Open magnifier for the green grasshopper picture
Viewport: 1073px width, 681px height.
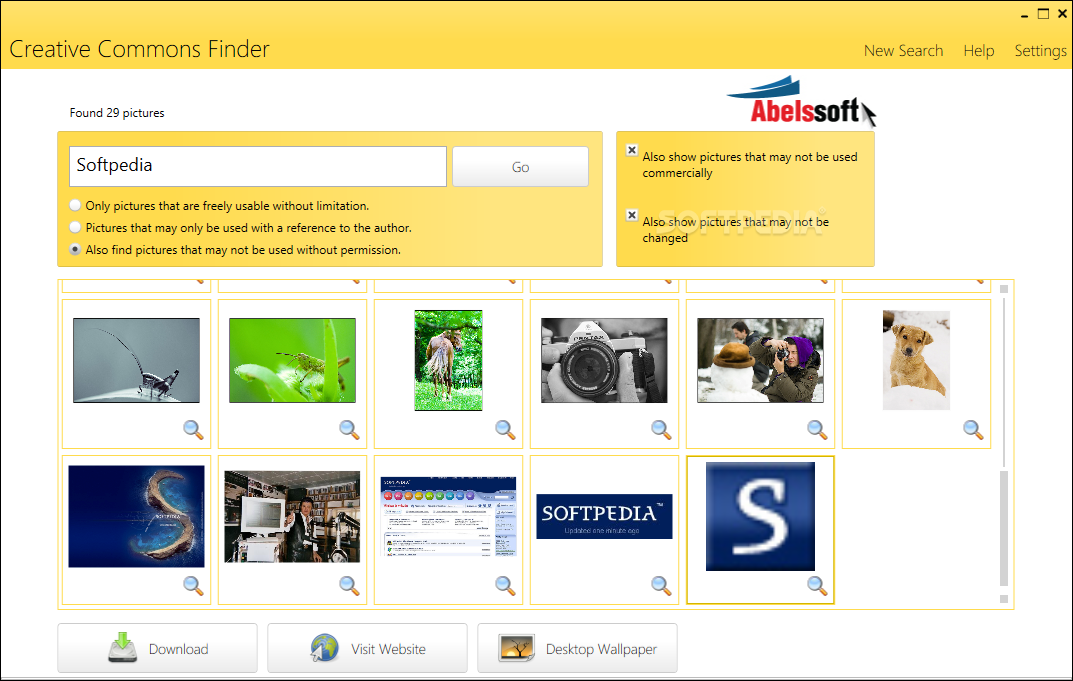(x=350, y=430)
